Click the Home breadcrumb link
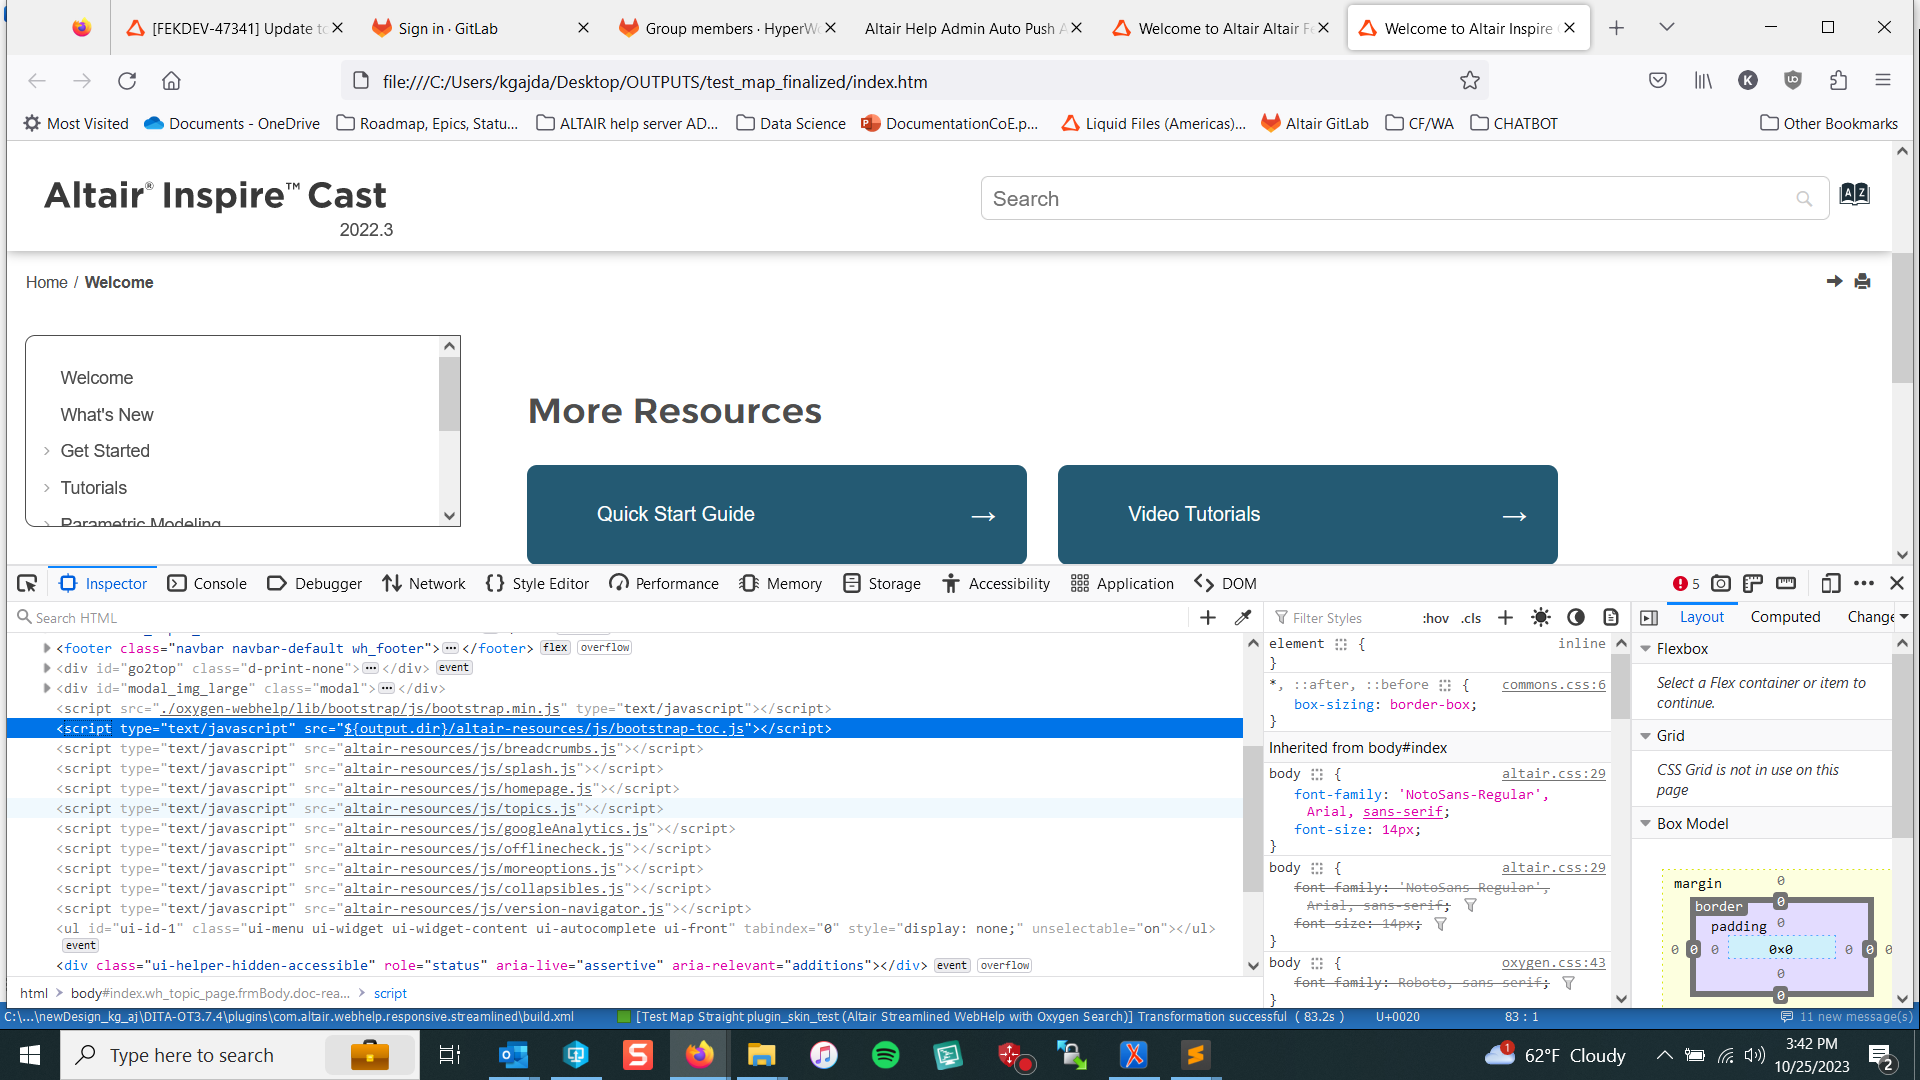 (46, 283)
